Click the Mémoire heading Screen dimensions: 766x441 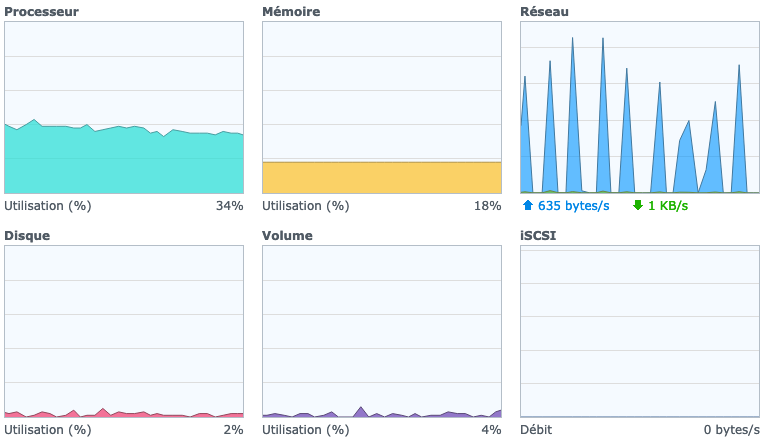coord(291,12)
